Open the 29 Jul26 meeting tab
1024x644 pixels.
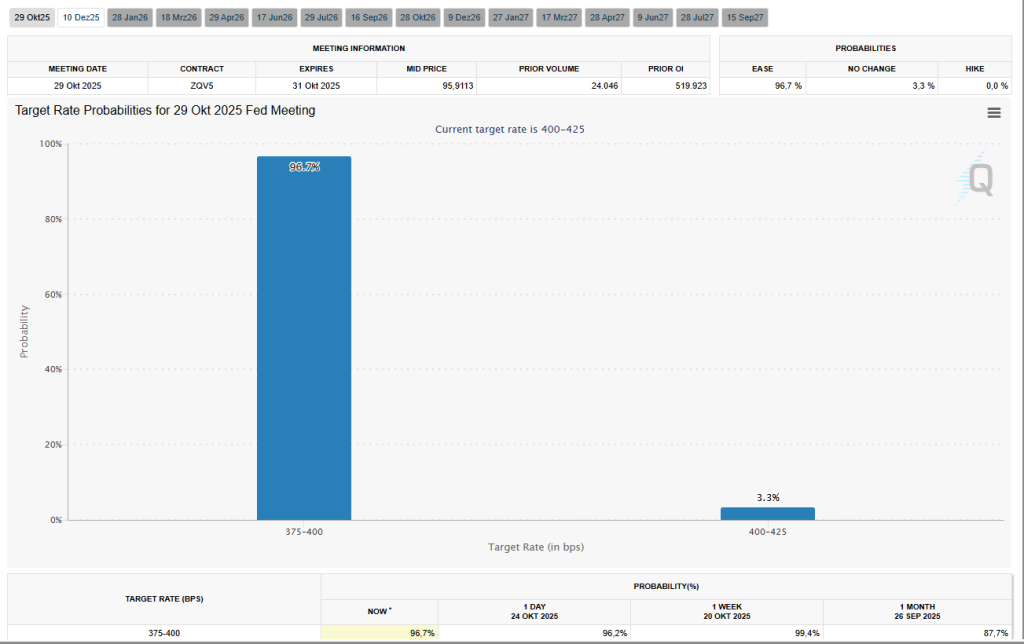[321, 18]
